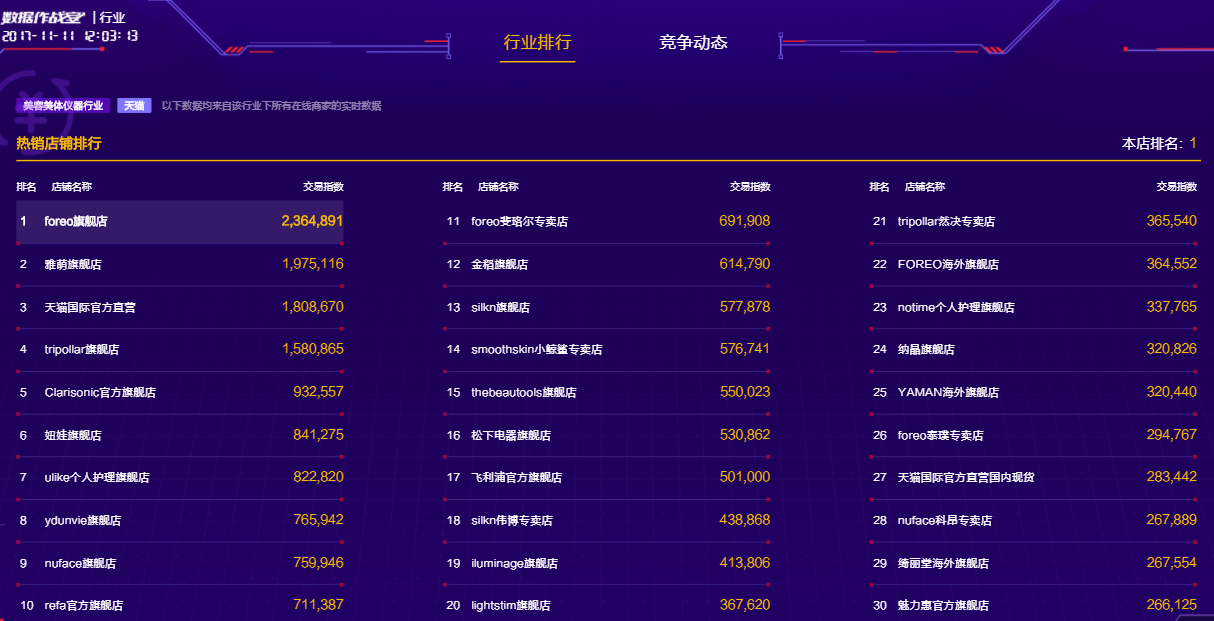1214x621 pixels.
Task: Click the 数据作战室 logo
Action: coord(44,17)
